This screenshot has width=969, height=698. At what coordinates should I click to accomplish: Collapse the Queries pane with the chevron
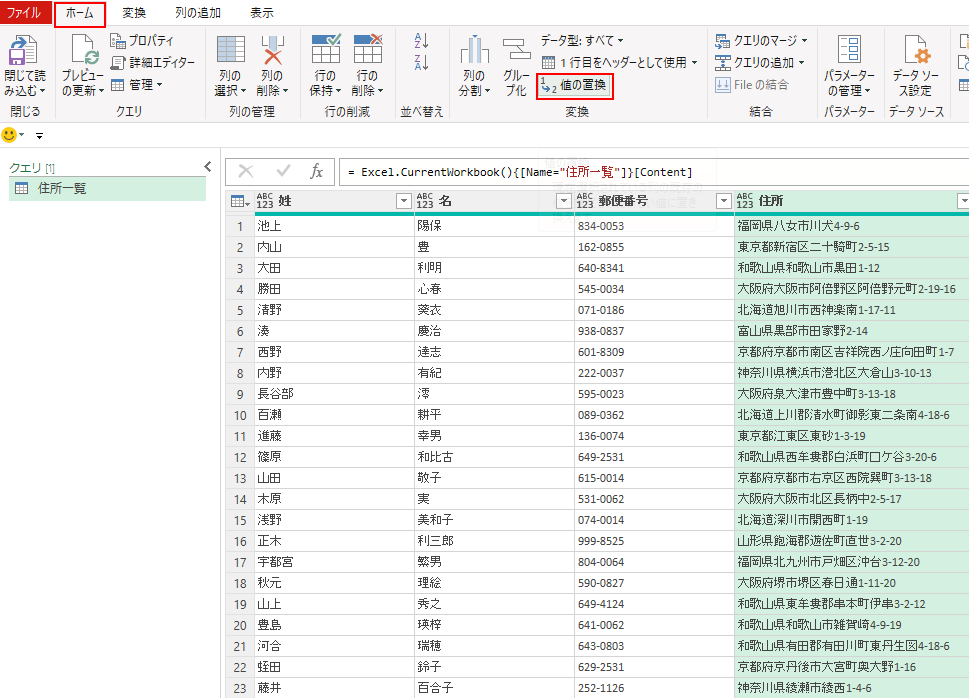208,166
